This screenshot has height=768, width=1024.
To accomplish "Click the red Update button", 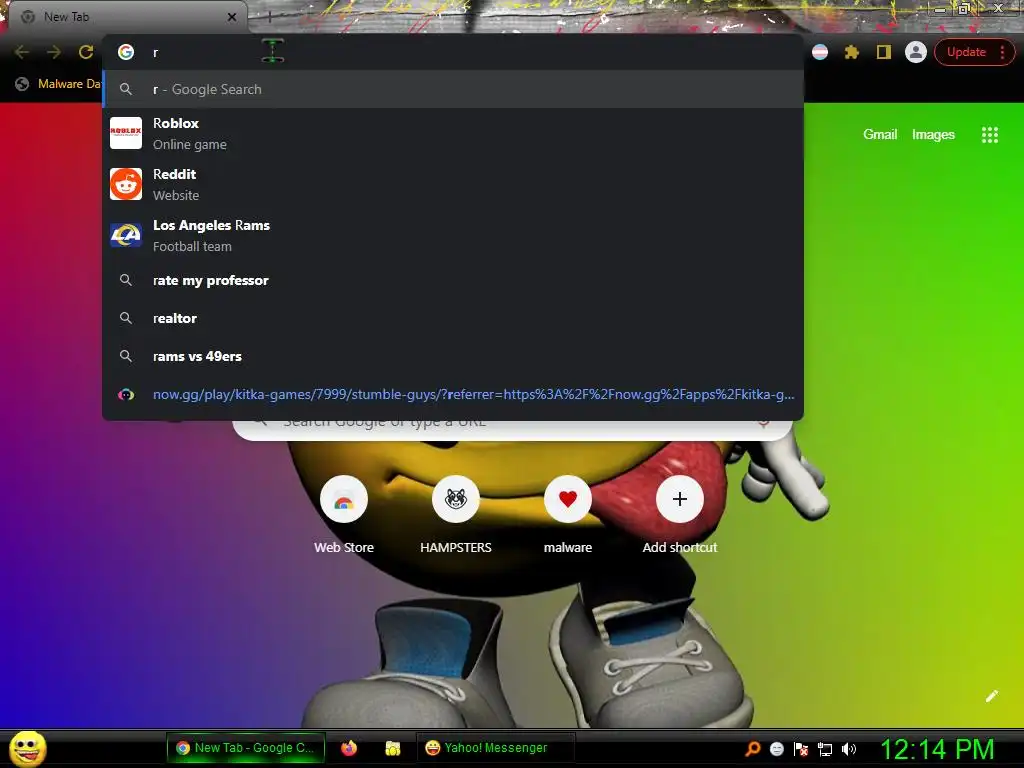I will click(966, 52).
